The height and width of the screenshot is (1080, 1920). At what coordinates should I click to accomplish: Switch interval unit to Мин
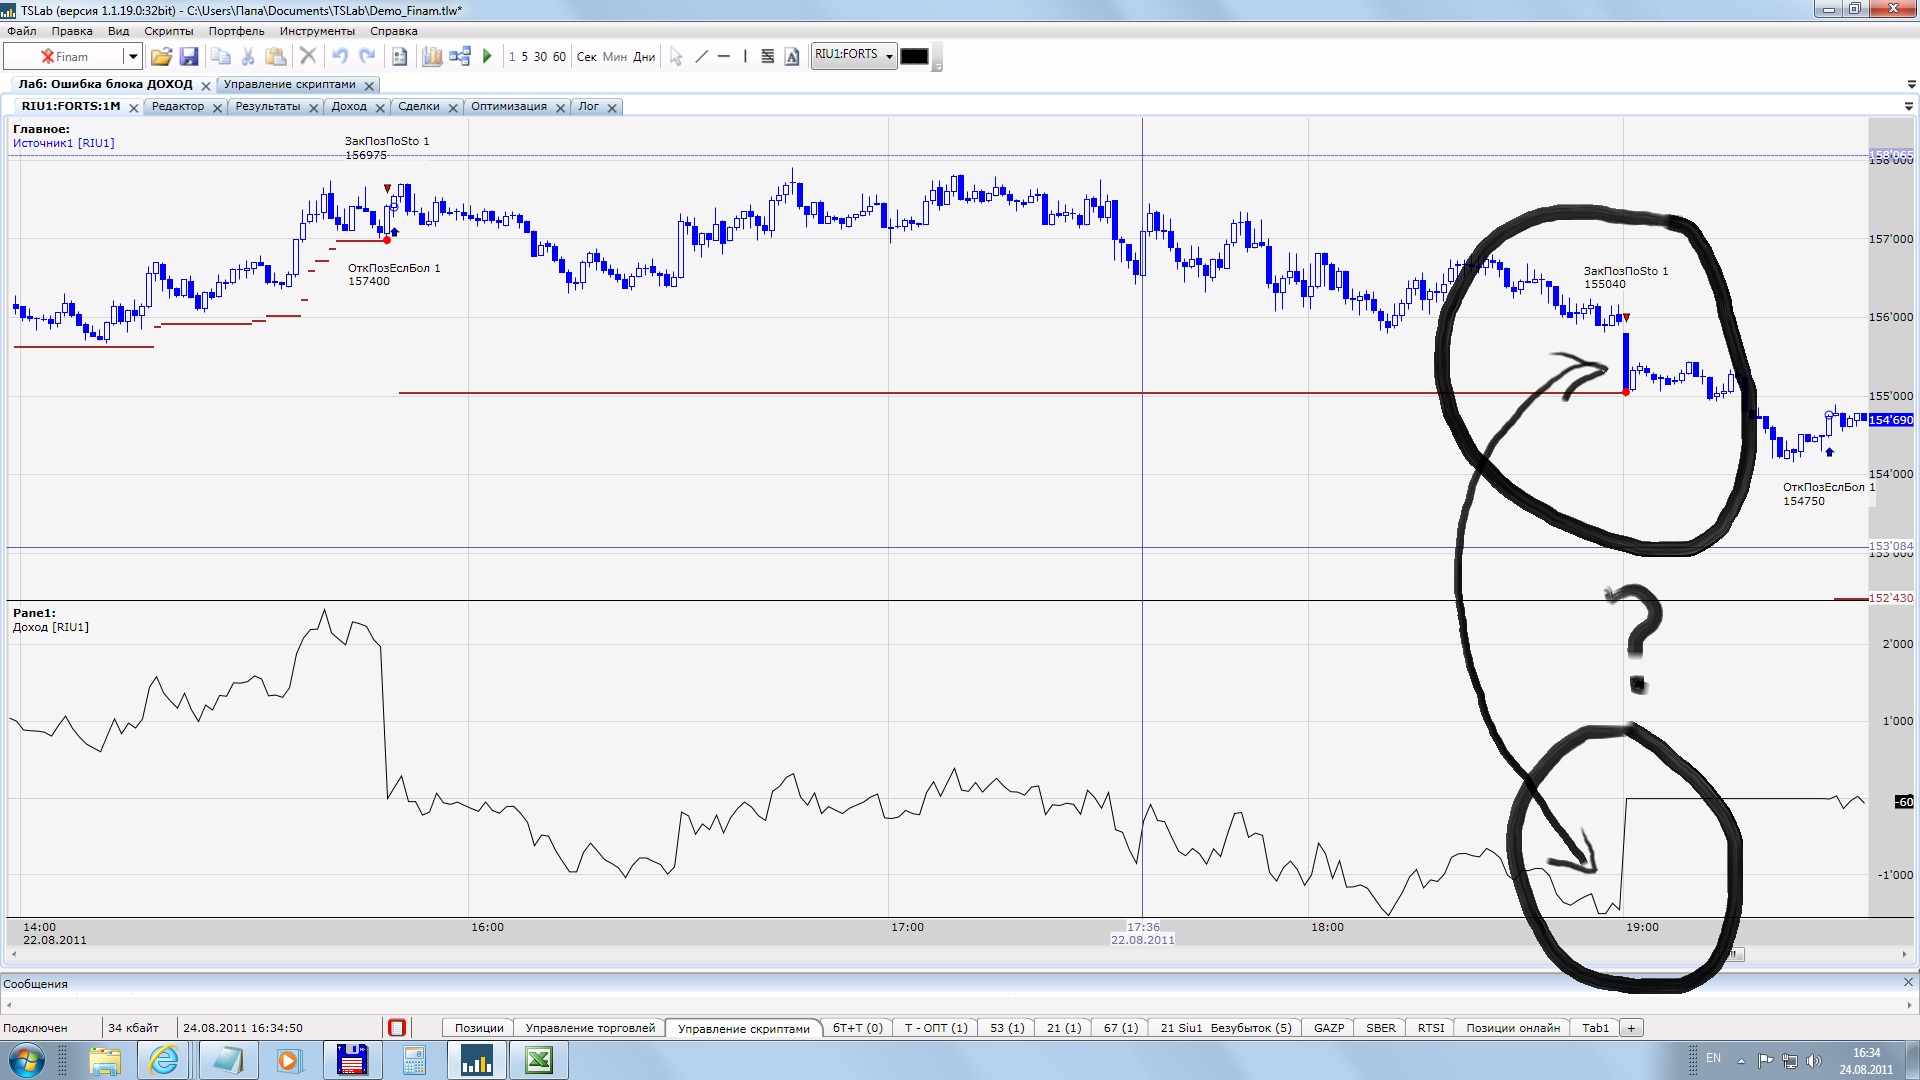(x=614, y=57)
